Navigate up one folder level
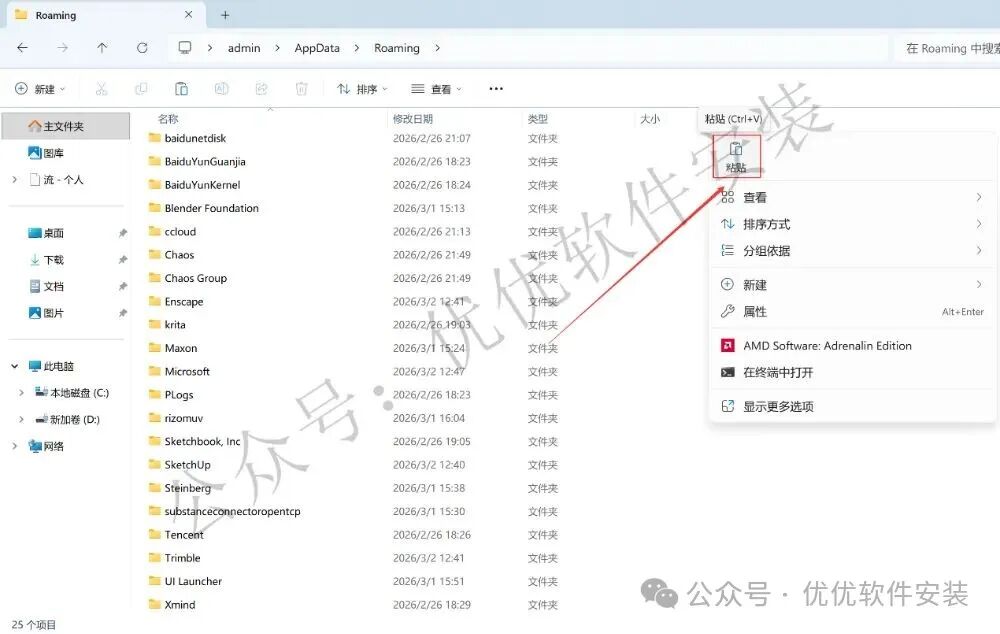Image resolution: width=1000 pixels, height=634 pixels. (x=102, y=48)
